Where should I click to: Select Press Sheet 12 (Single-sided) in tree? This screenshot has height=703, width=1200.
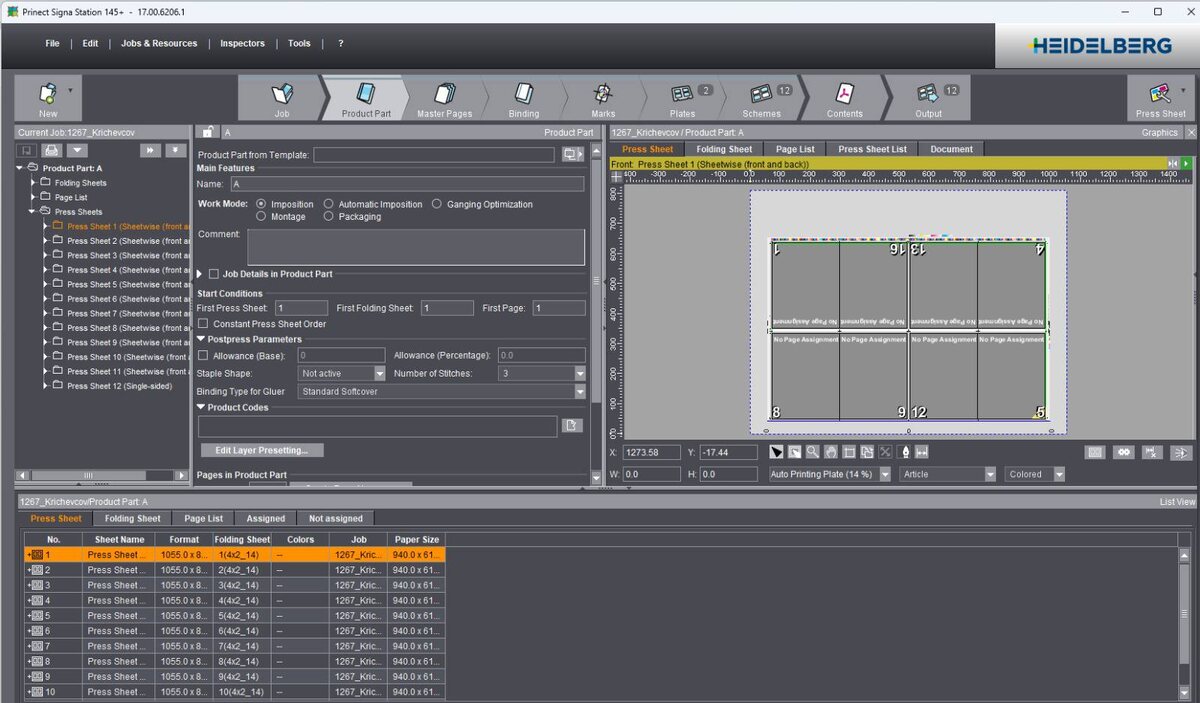point(119,386)
